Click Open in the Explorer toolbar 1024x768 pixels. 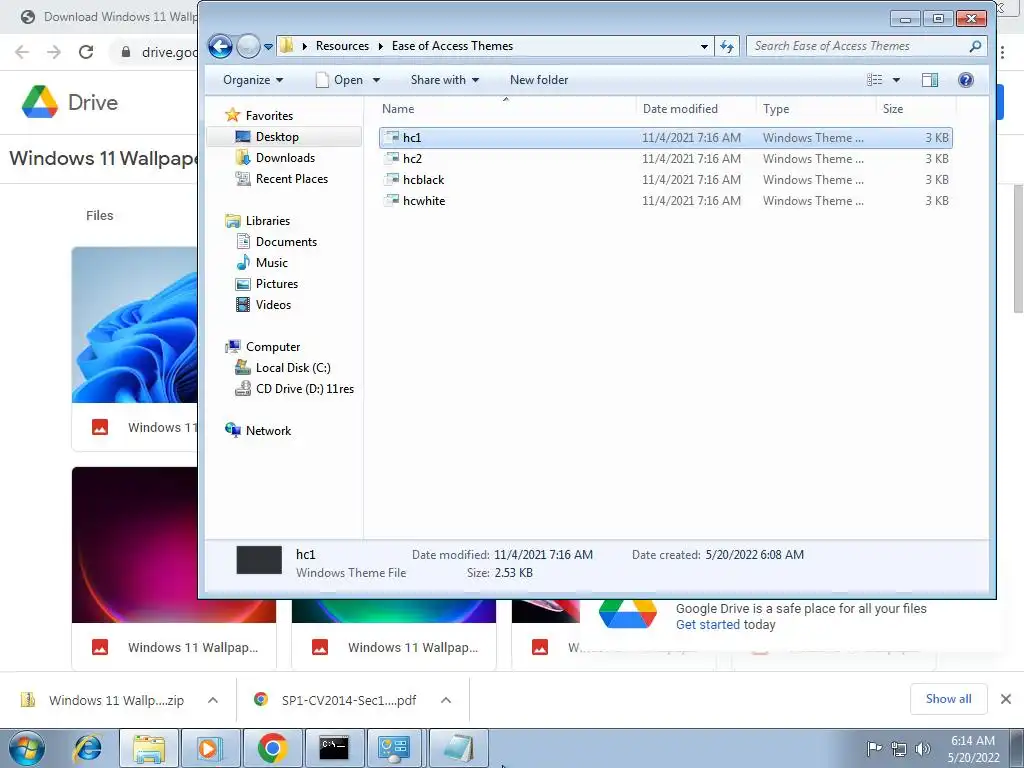point(339,80)
